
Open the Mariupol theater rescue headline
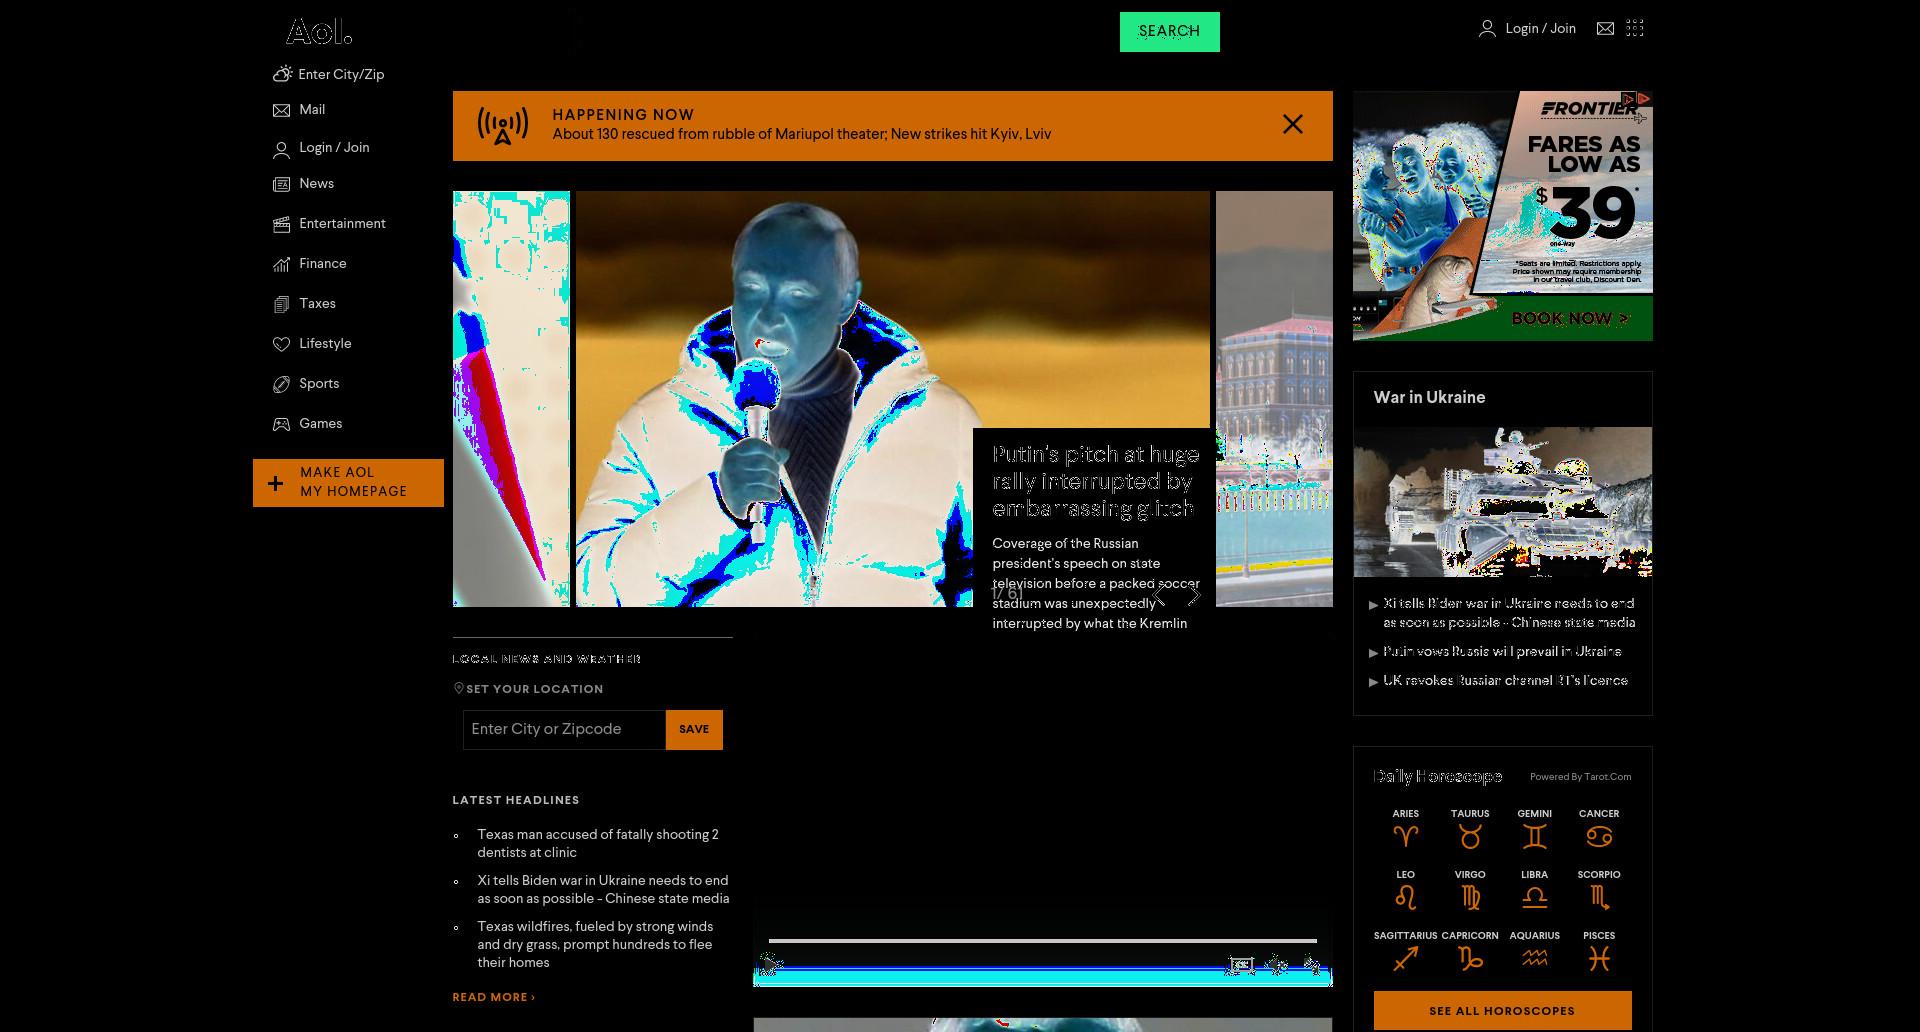(801, 134)
